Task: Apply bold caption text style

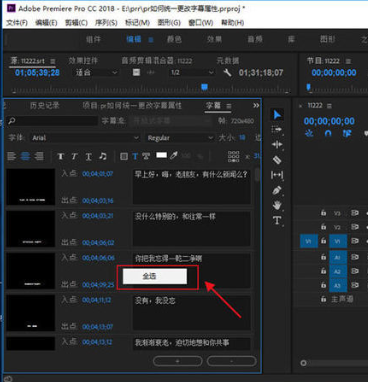Action: click(x=61, y=156)
